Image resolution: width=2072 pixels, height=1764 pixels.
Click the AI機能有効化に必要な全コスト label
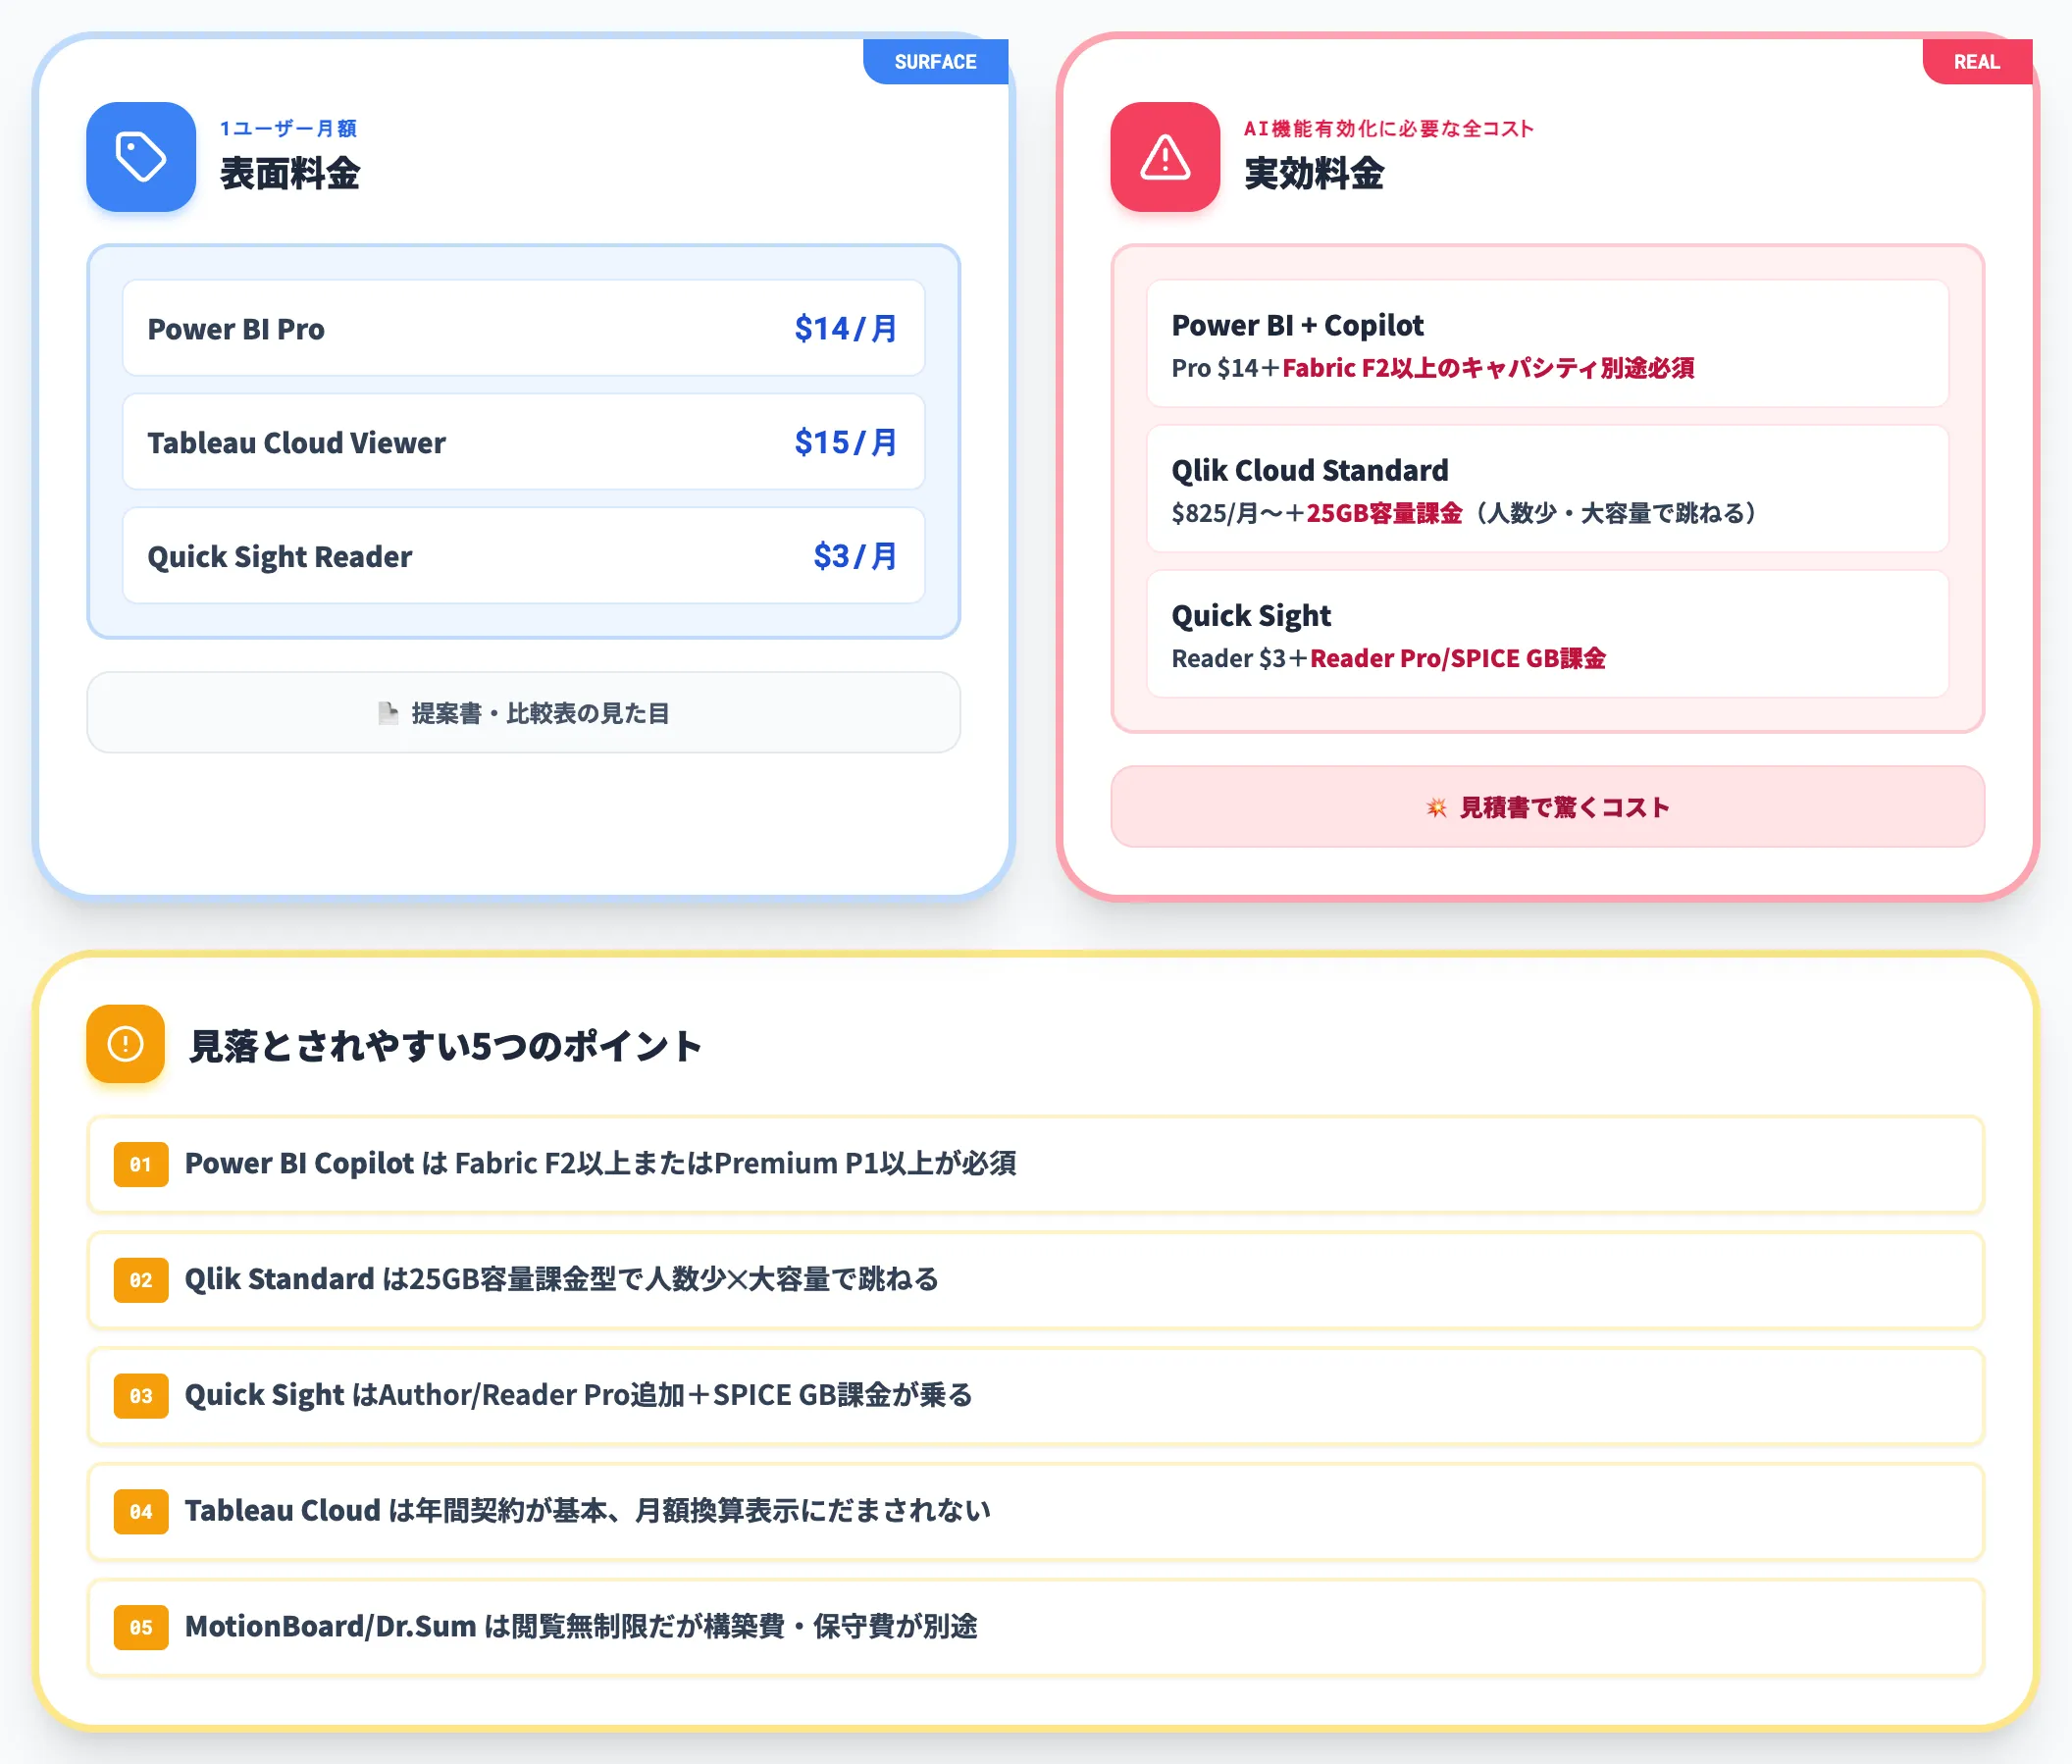tap(1389, 128)
